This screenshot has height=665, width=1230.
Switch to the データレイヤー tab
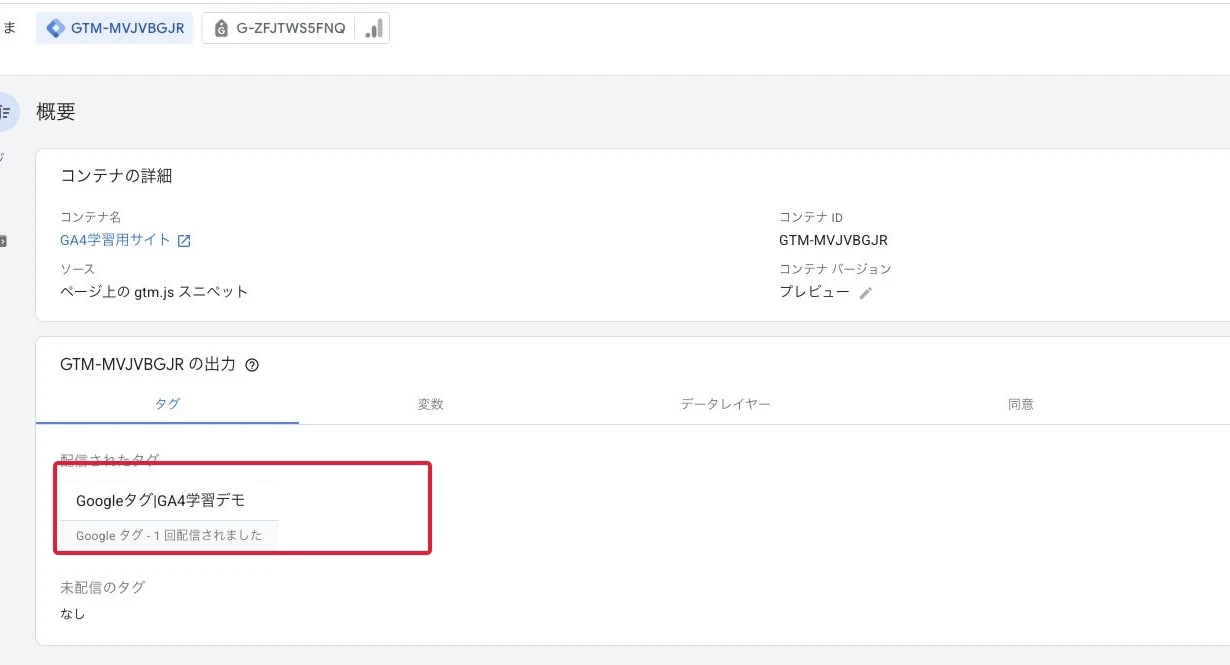coord(726,404)
